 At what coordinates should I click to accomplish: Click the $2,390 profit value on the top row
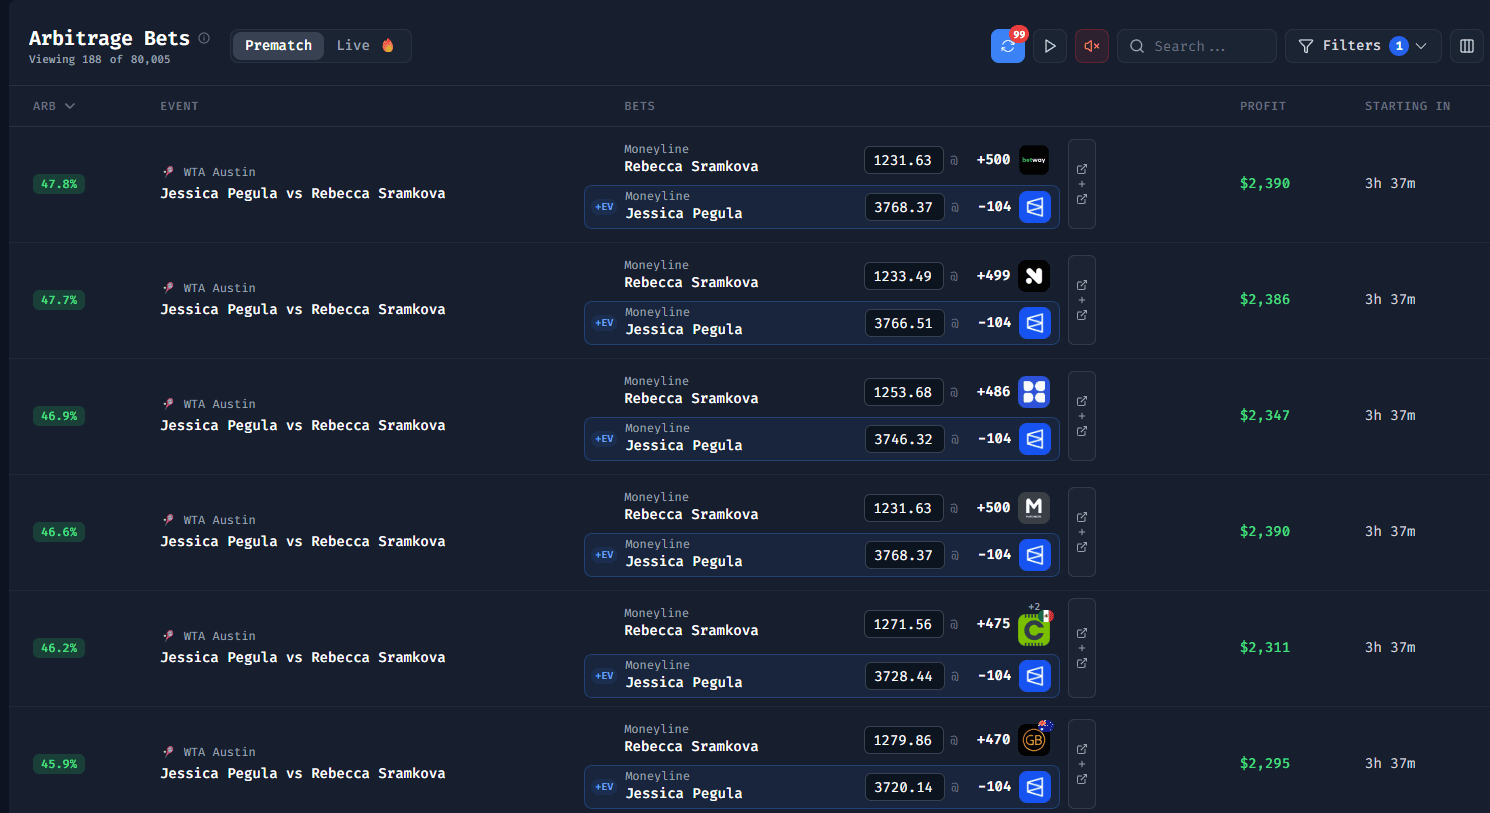point(1264,183)
